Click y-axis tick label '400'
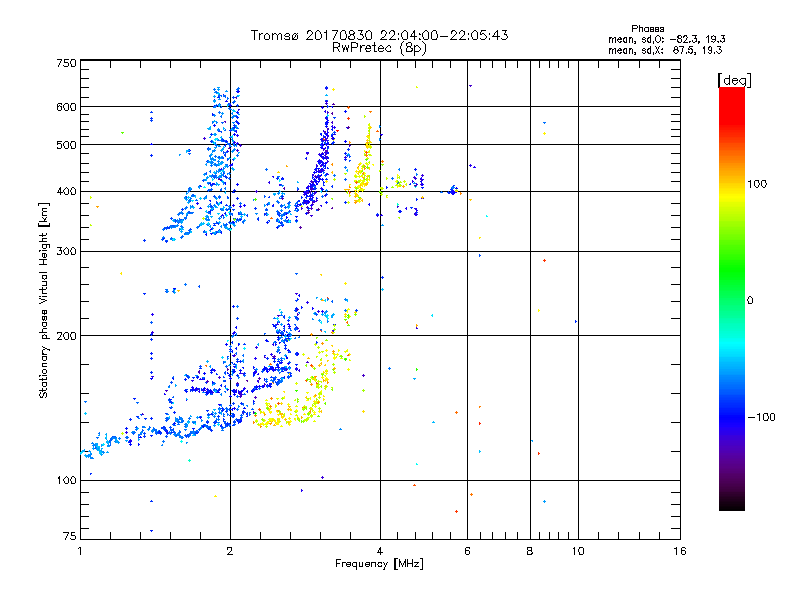This screenshot has height=600, width=800. 66,192
